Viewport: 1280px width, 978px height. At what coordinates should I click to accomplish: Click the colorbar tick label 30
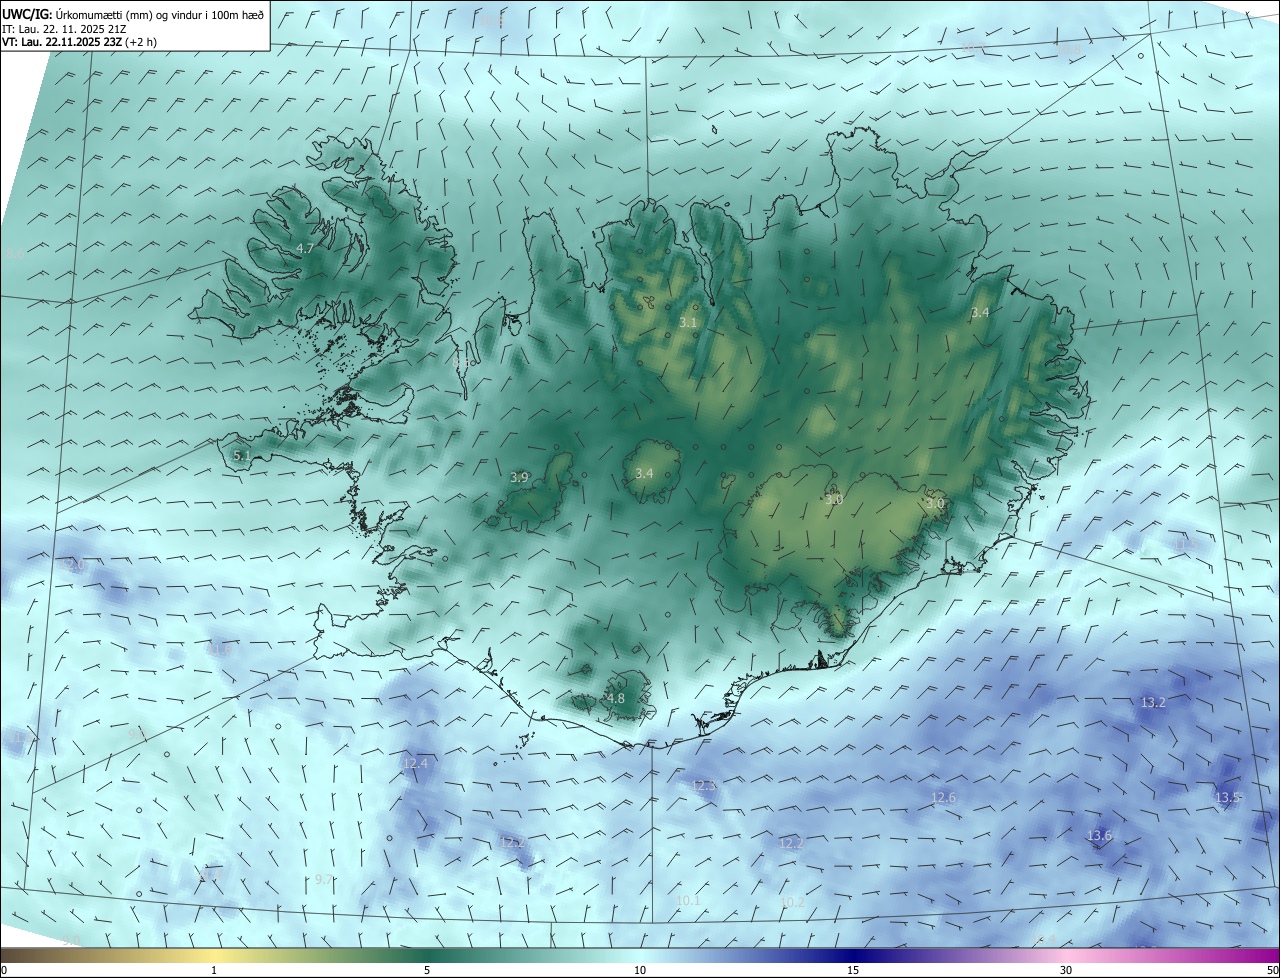(1066, 971)
